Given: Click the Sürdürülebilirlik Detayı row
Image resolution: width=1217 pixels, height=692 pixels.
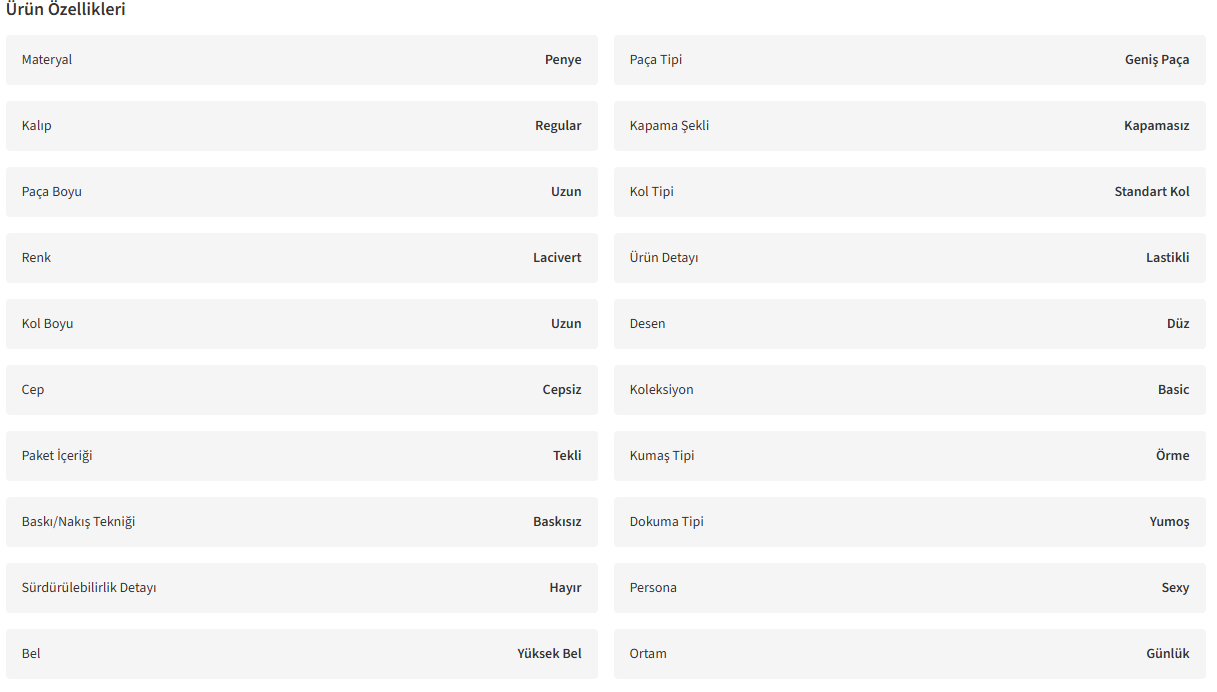Looking at the screenshot, I should coord(302,588).
